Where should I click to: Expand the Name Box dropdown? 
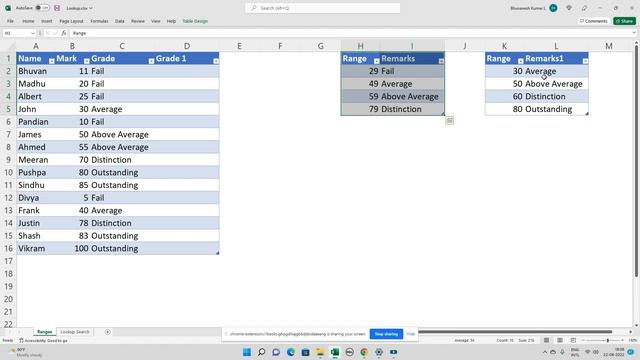click(33, 33)
